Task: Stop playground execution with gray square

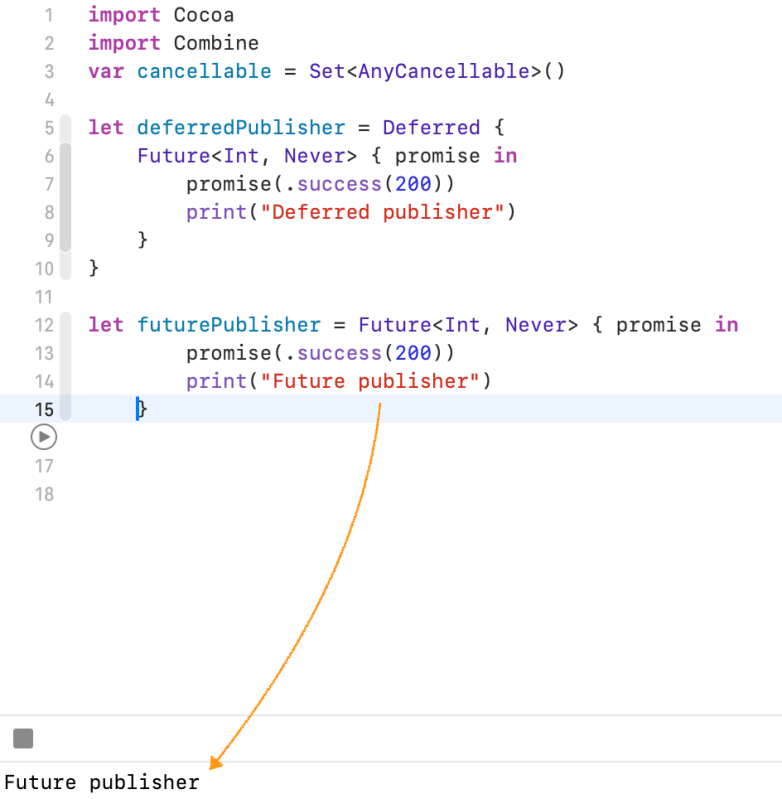Action: (x=23, y=738)
